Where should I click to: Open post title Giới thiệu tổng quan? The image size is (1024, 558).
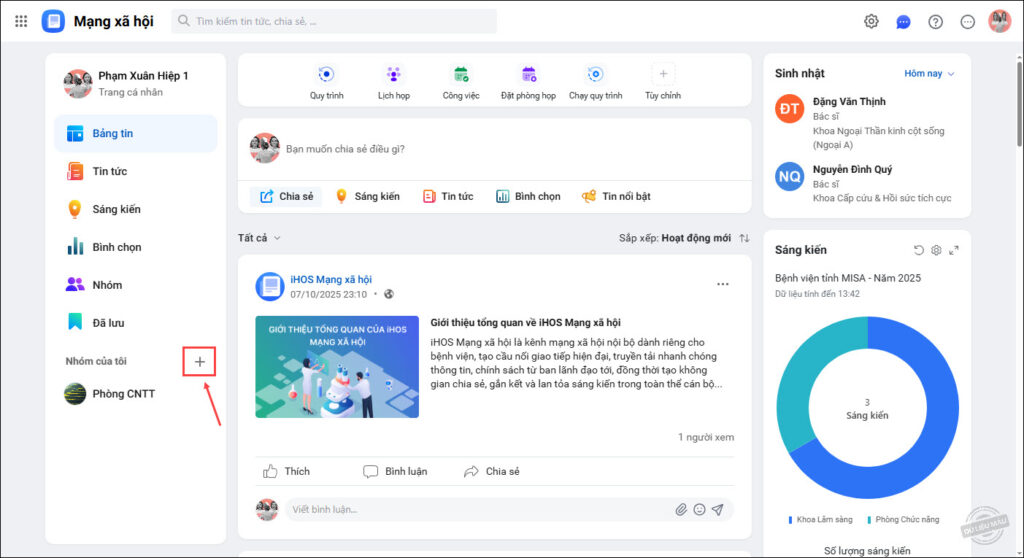pos(525,322)
